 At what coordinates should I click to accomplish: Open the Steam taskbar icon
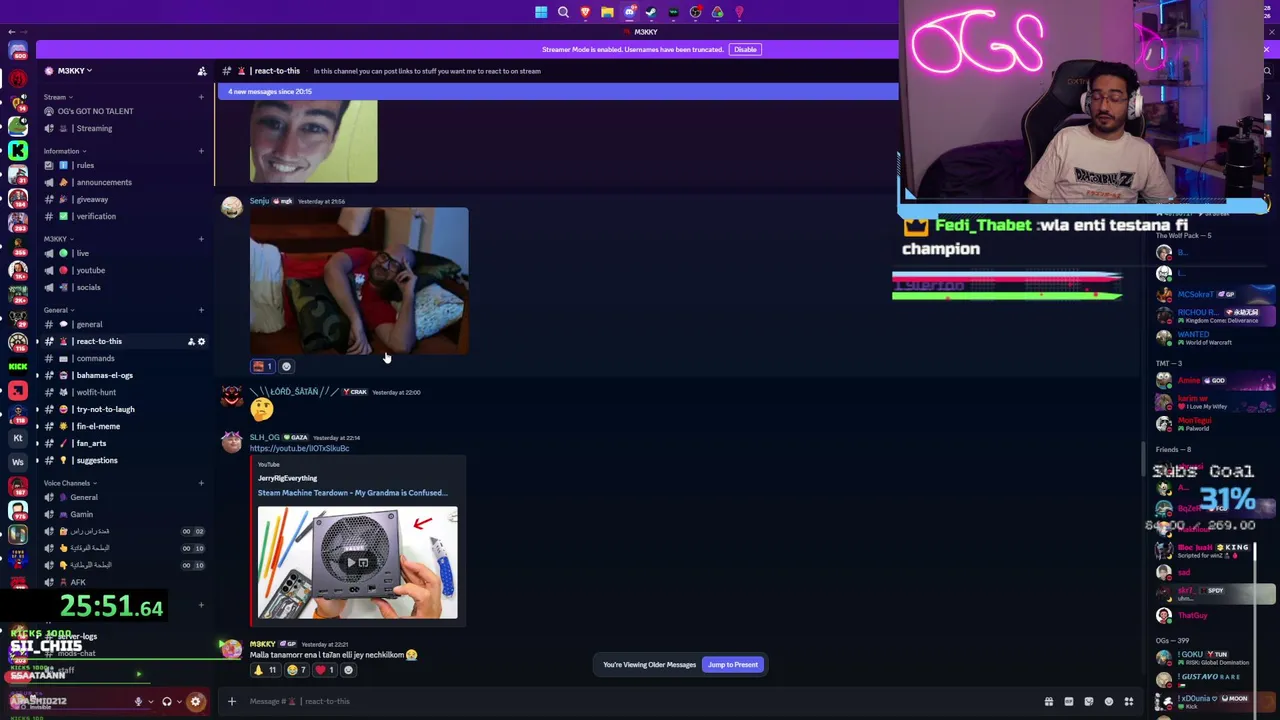pyautogui.click(x=651, y=12)
